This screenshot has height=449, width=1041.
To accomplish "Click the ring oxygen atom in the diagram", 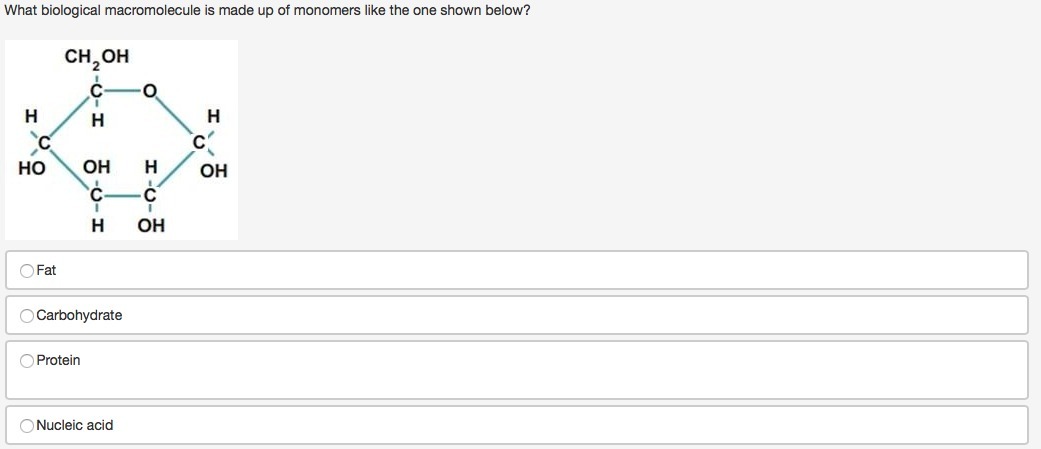I will point(151,90).
